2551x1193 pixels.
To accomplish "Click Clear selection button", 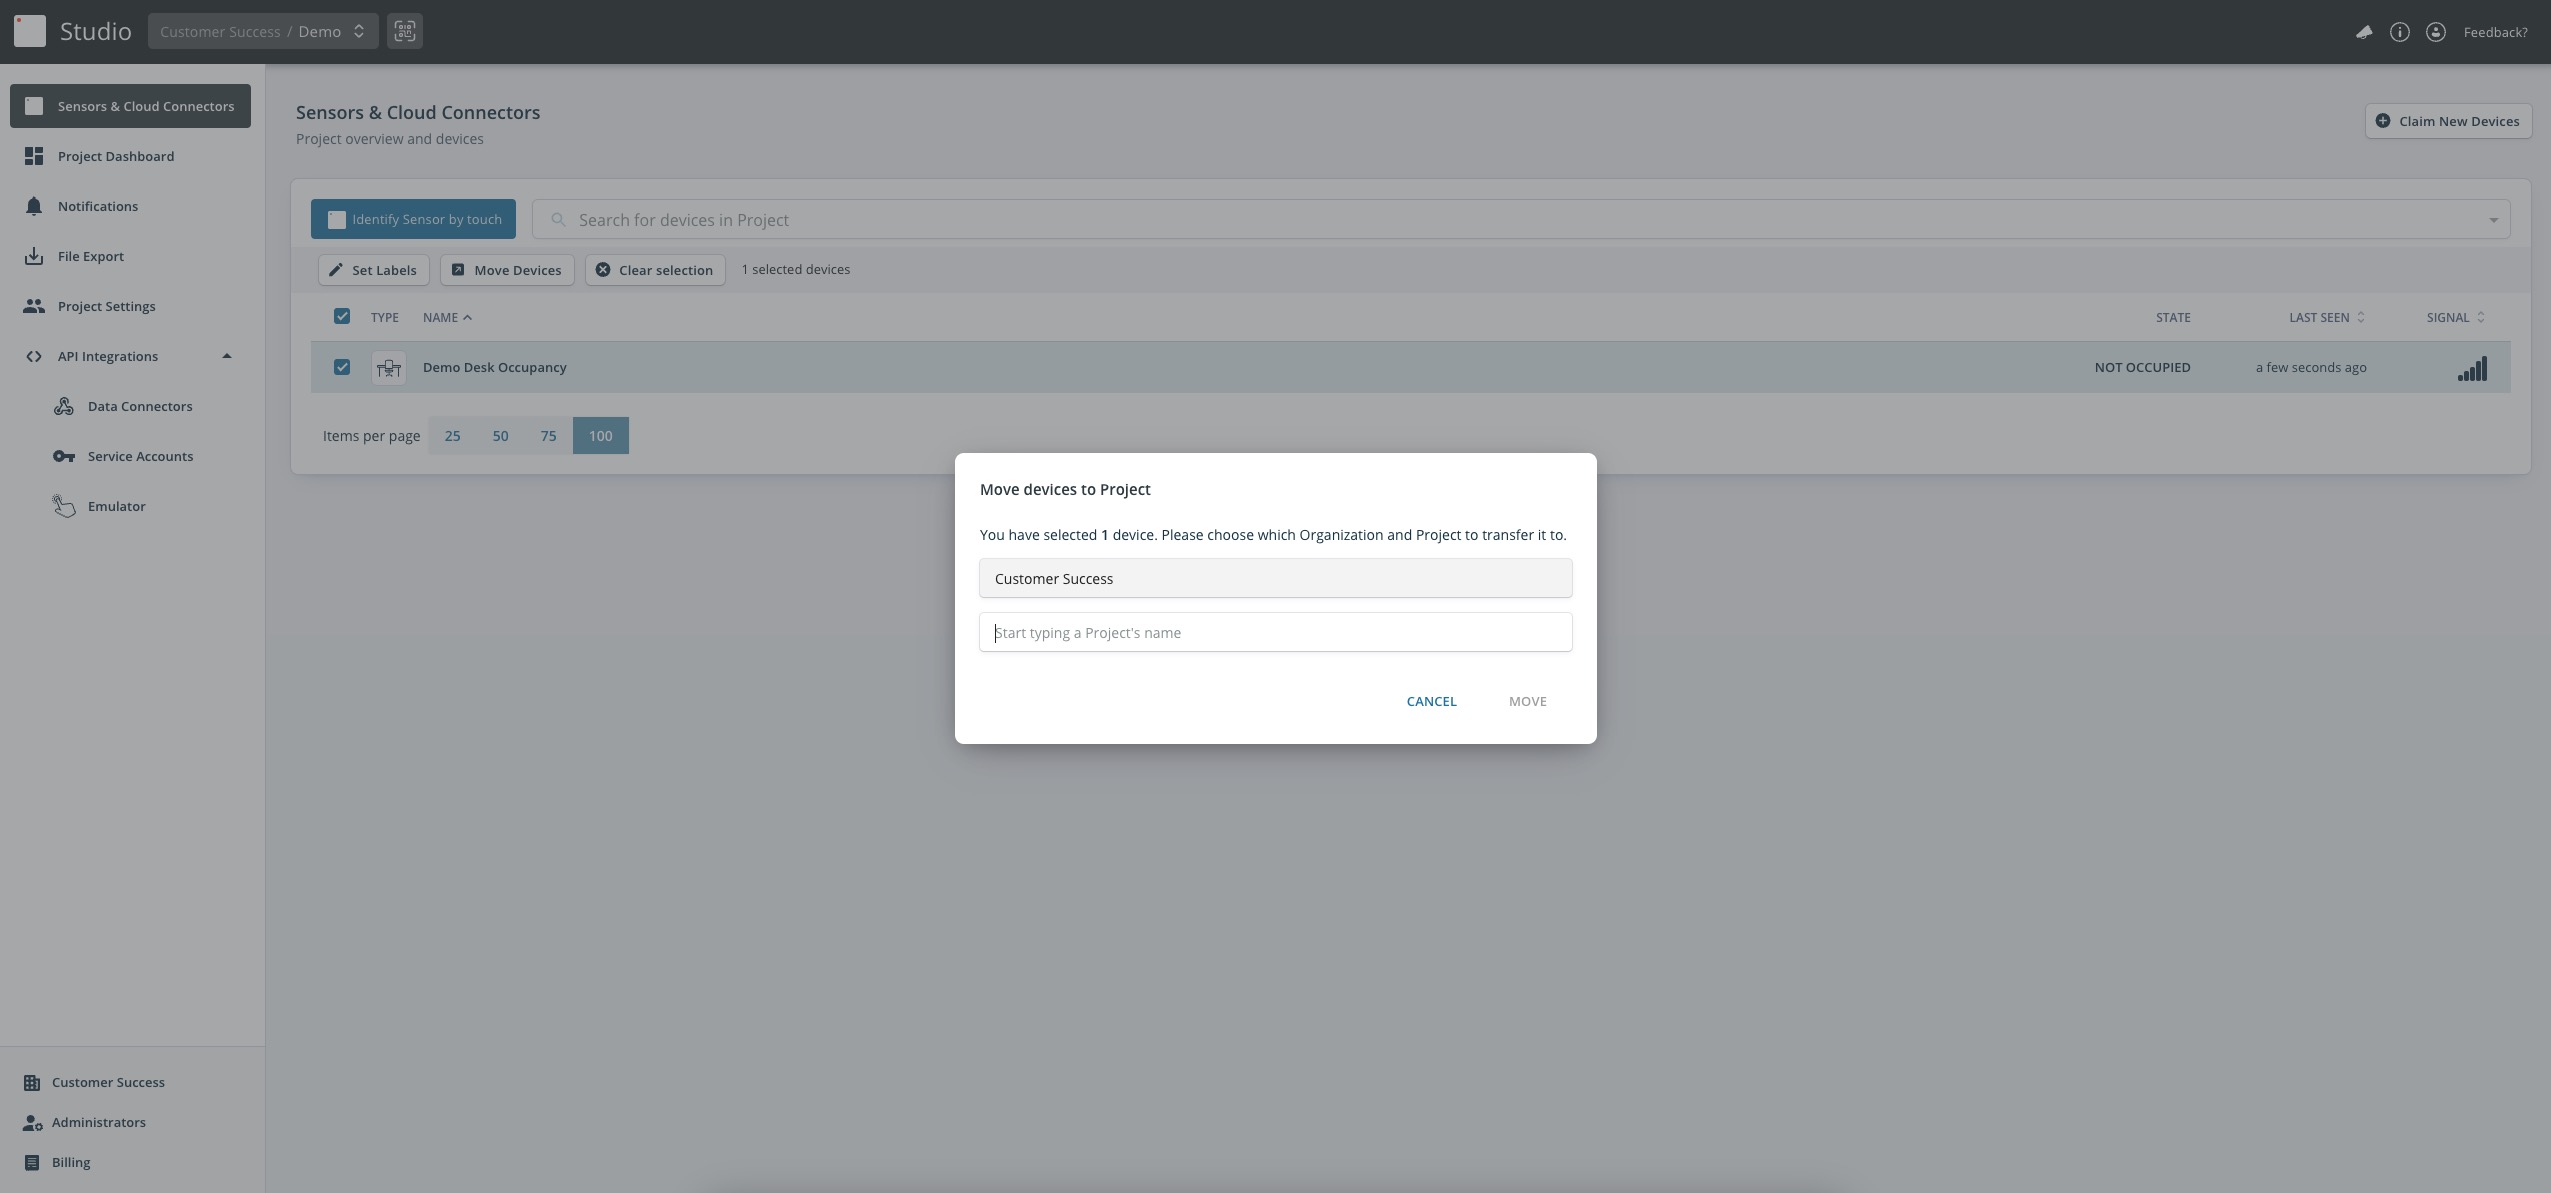I will pos(654,270).
